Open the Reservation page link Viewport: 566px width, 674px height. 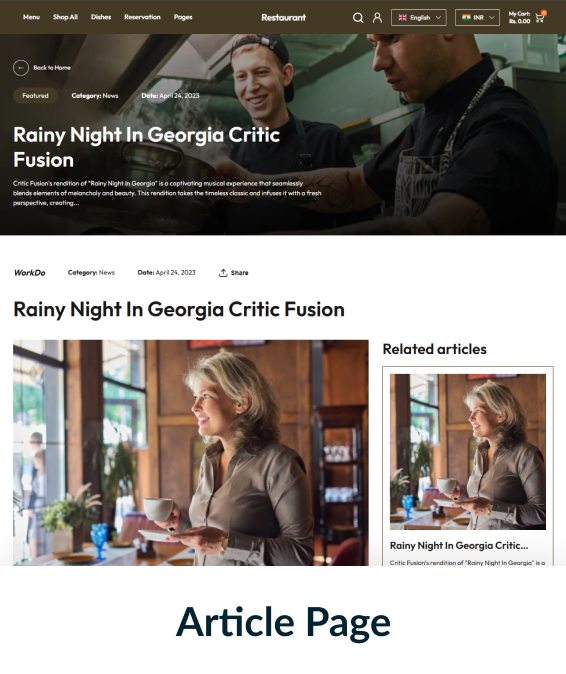pyautogui.click(x=142, y=17)
